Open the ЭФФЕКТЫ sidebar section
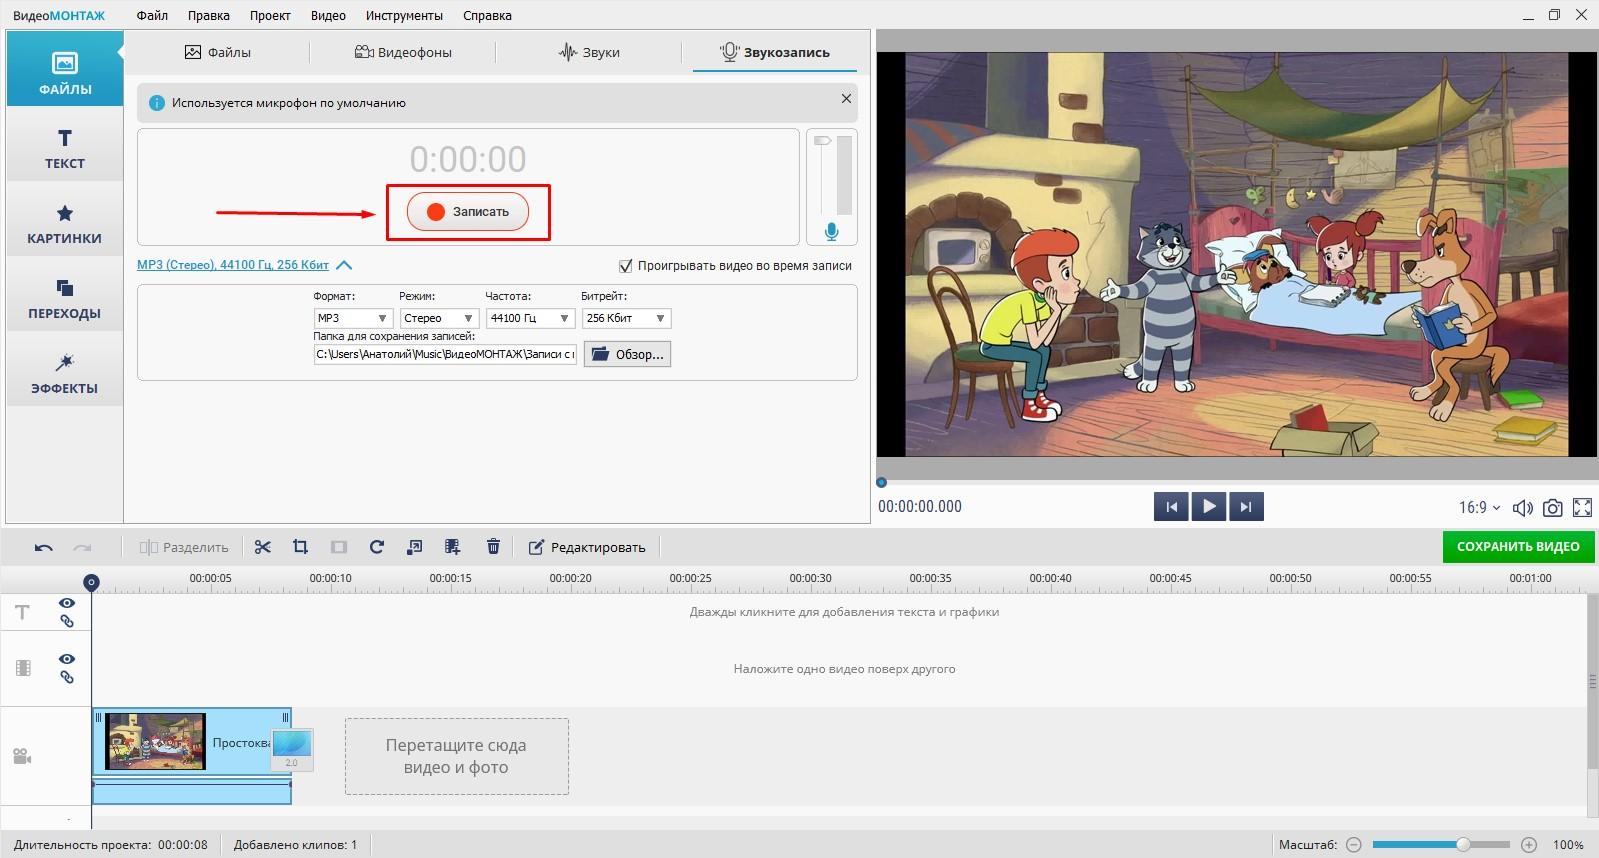The height and width of the screenshot is (858, 1599). click(x=65, y=373)
